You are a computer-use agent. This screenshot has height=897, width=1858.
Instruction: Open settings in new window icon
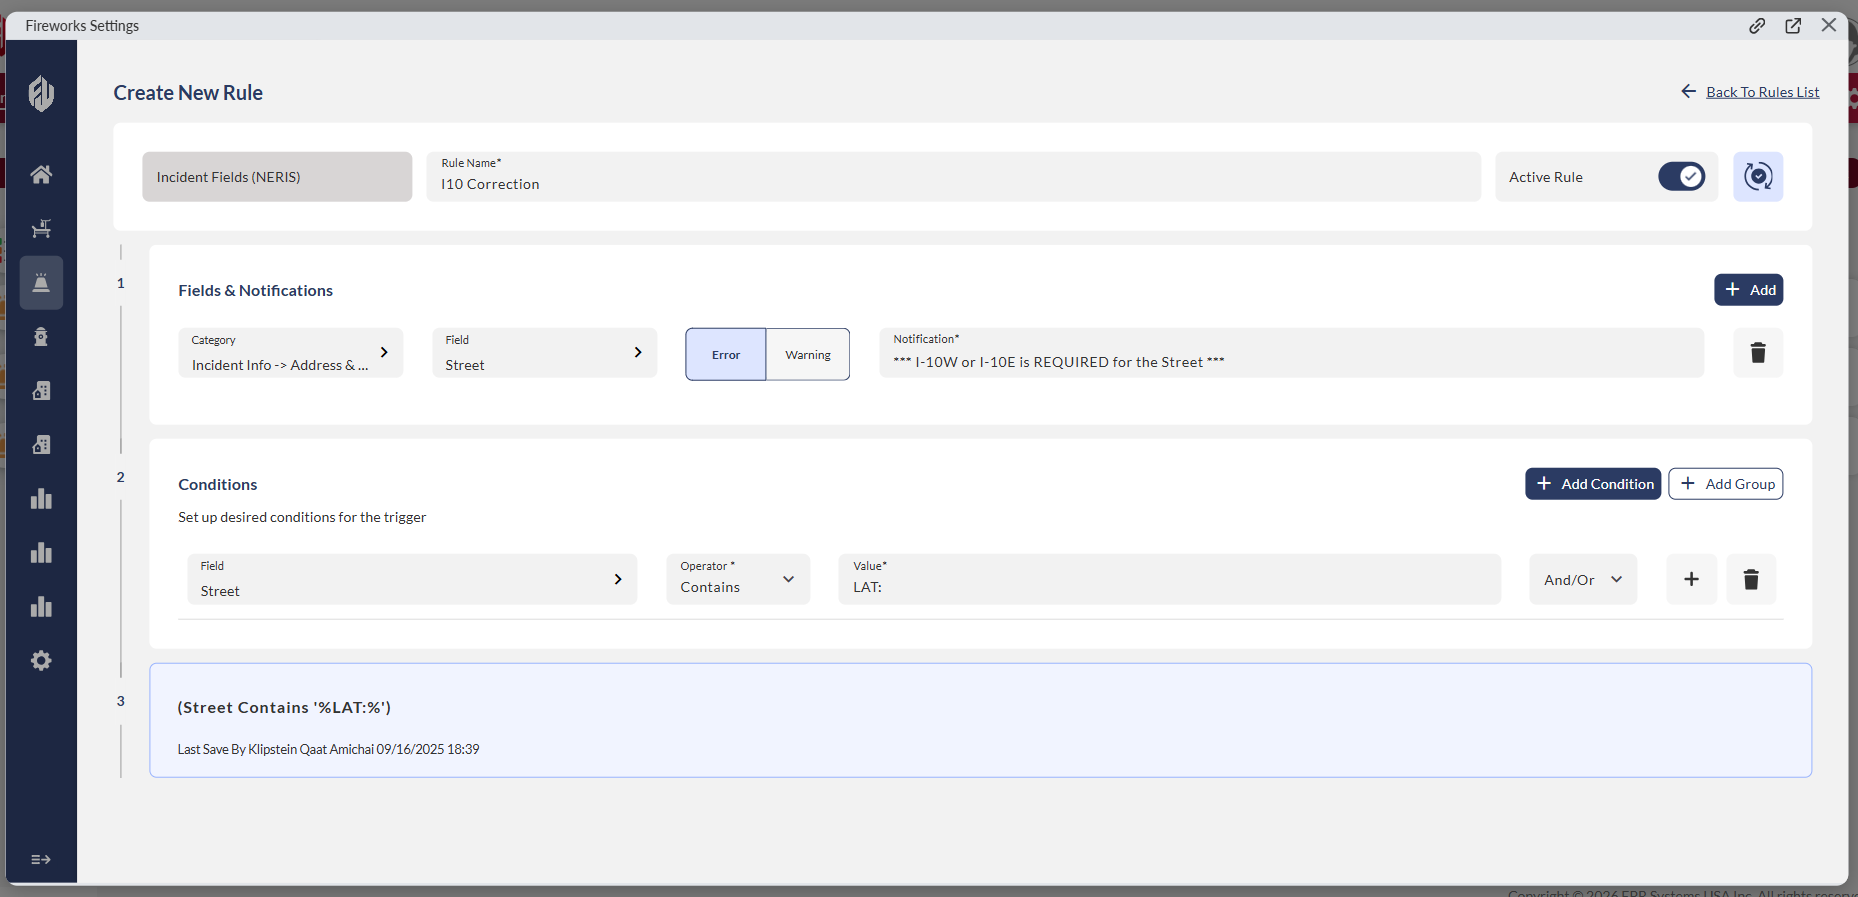[1793, 26]
